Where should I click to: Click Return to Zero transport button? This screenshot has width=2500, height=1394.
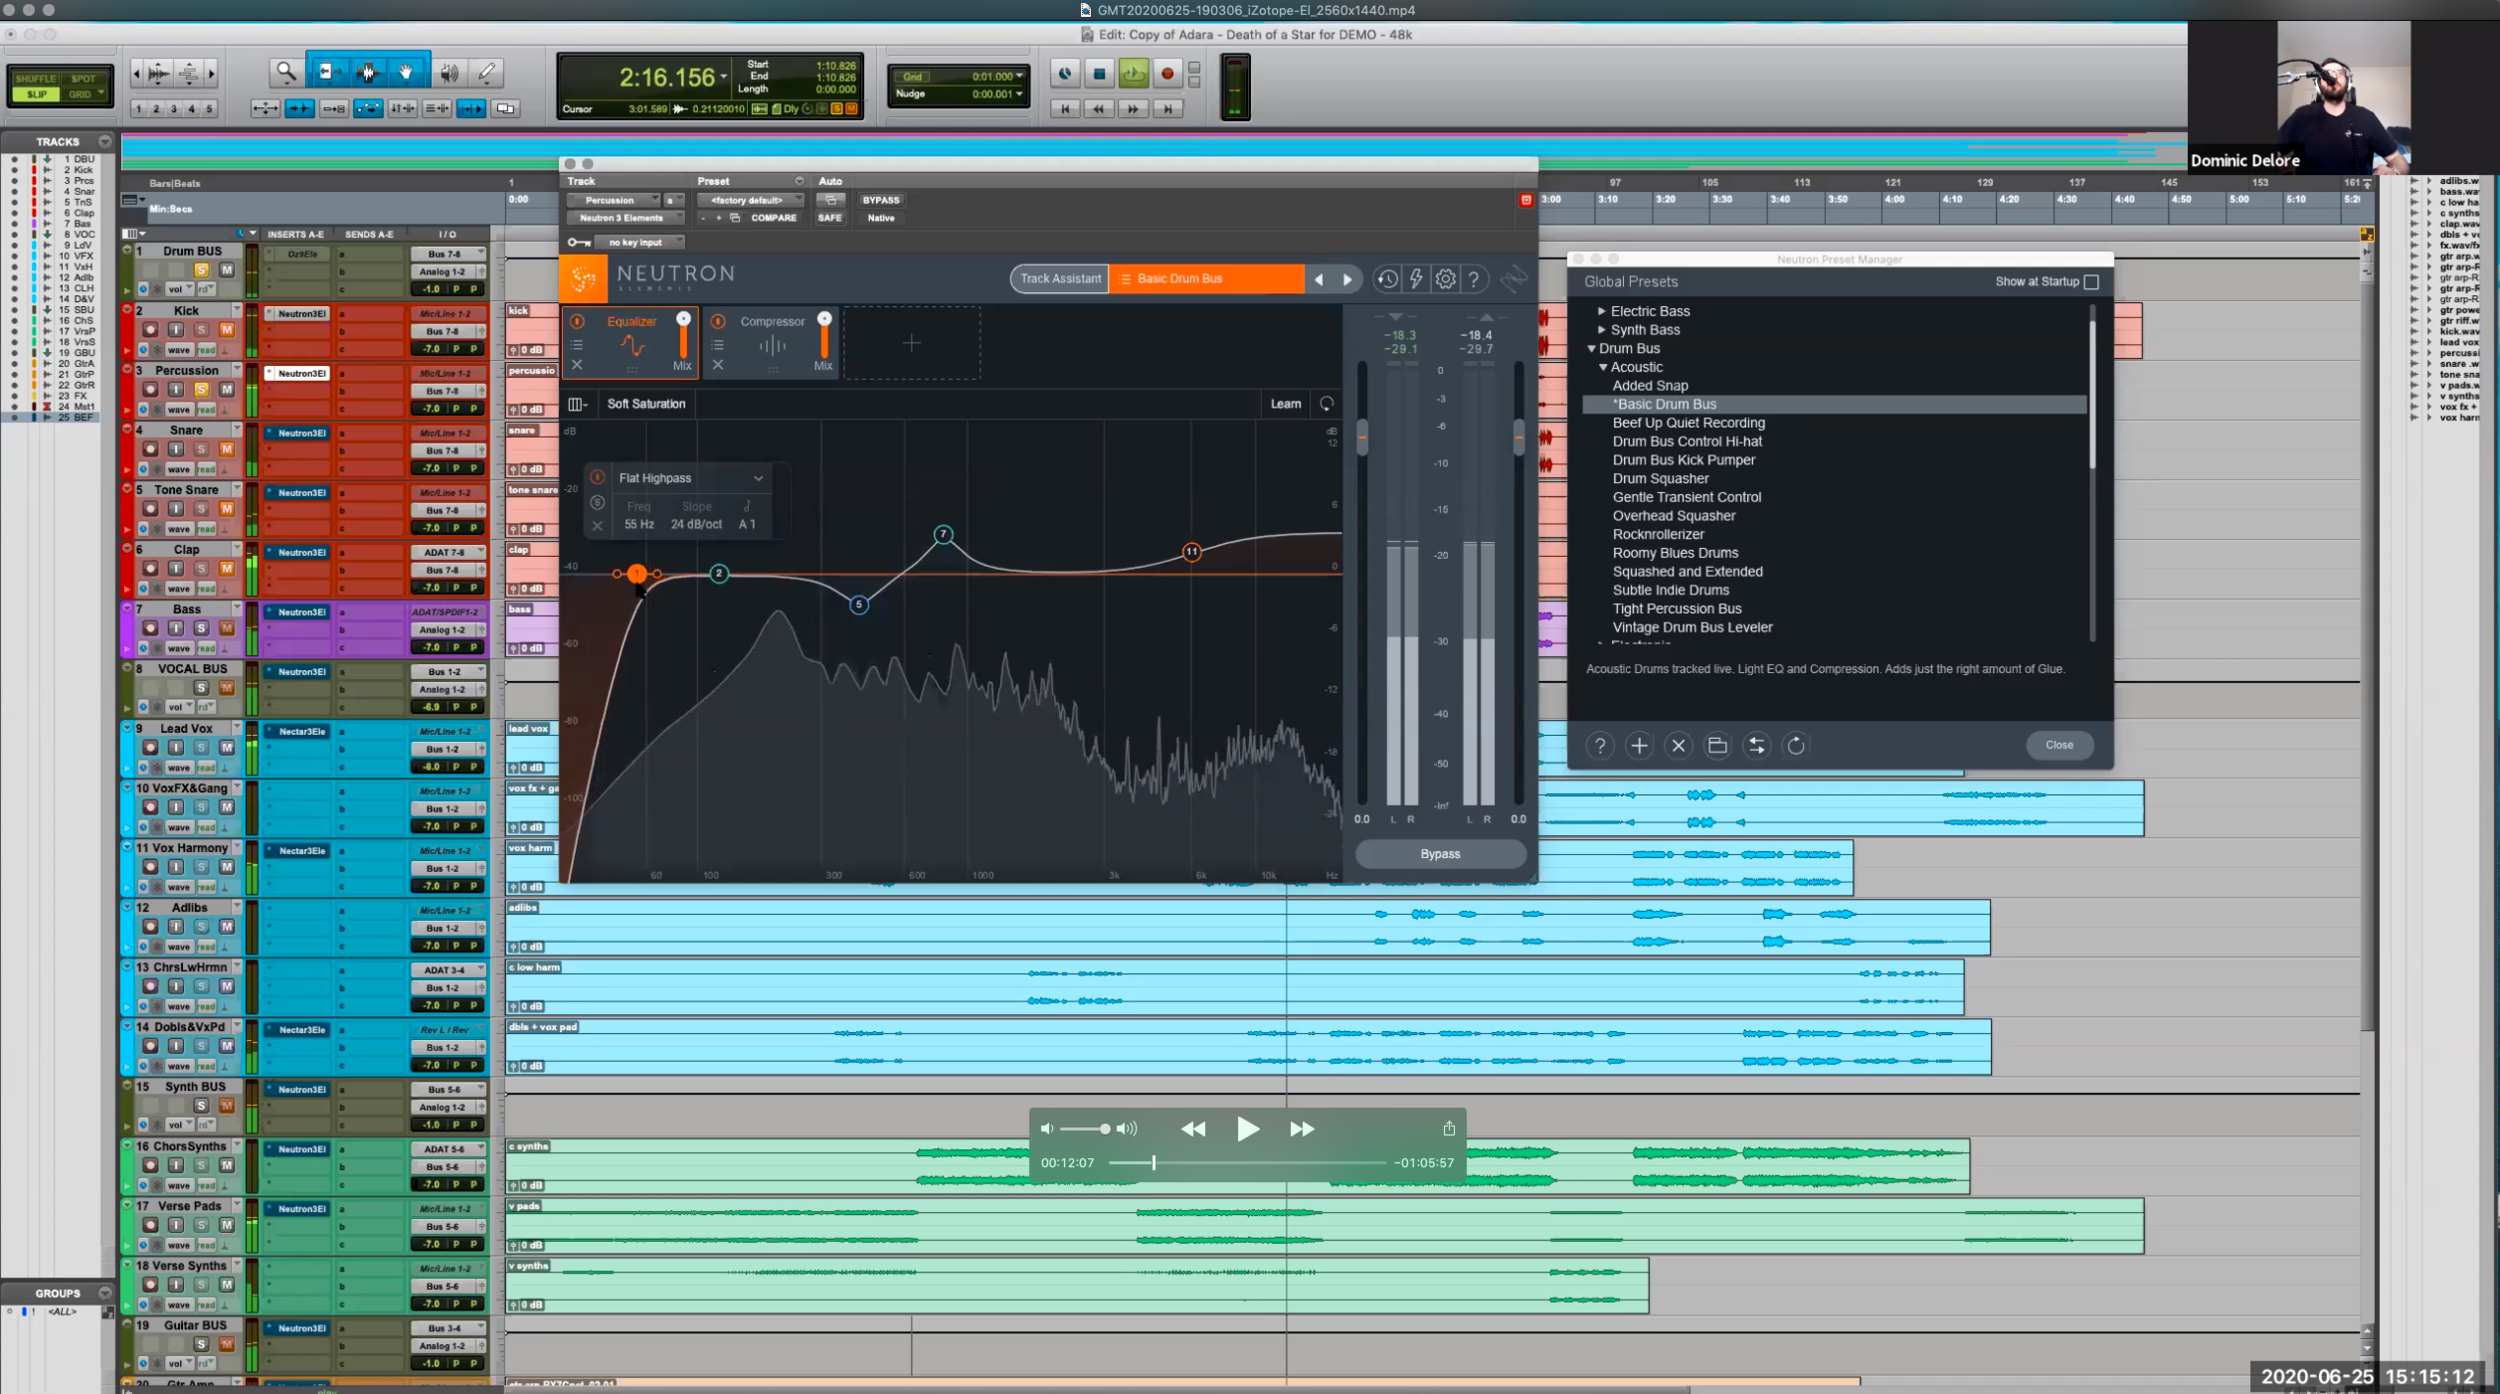[1065, 109]
